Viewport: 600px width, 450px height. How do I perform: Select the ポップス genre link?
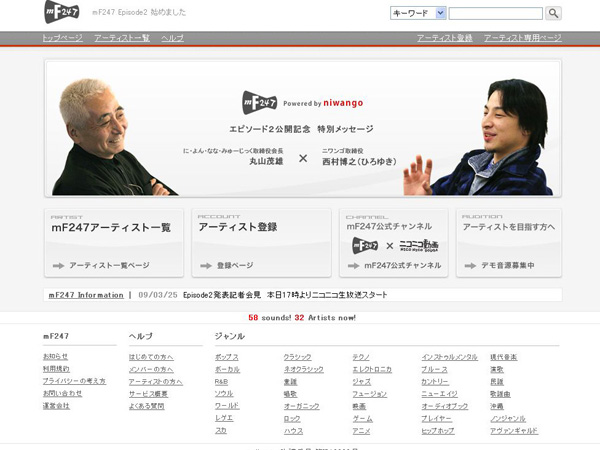click(227, 357)
